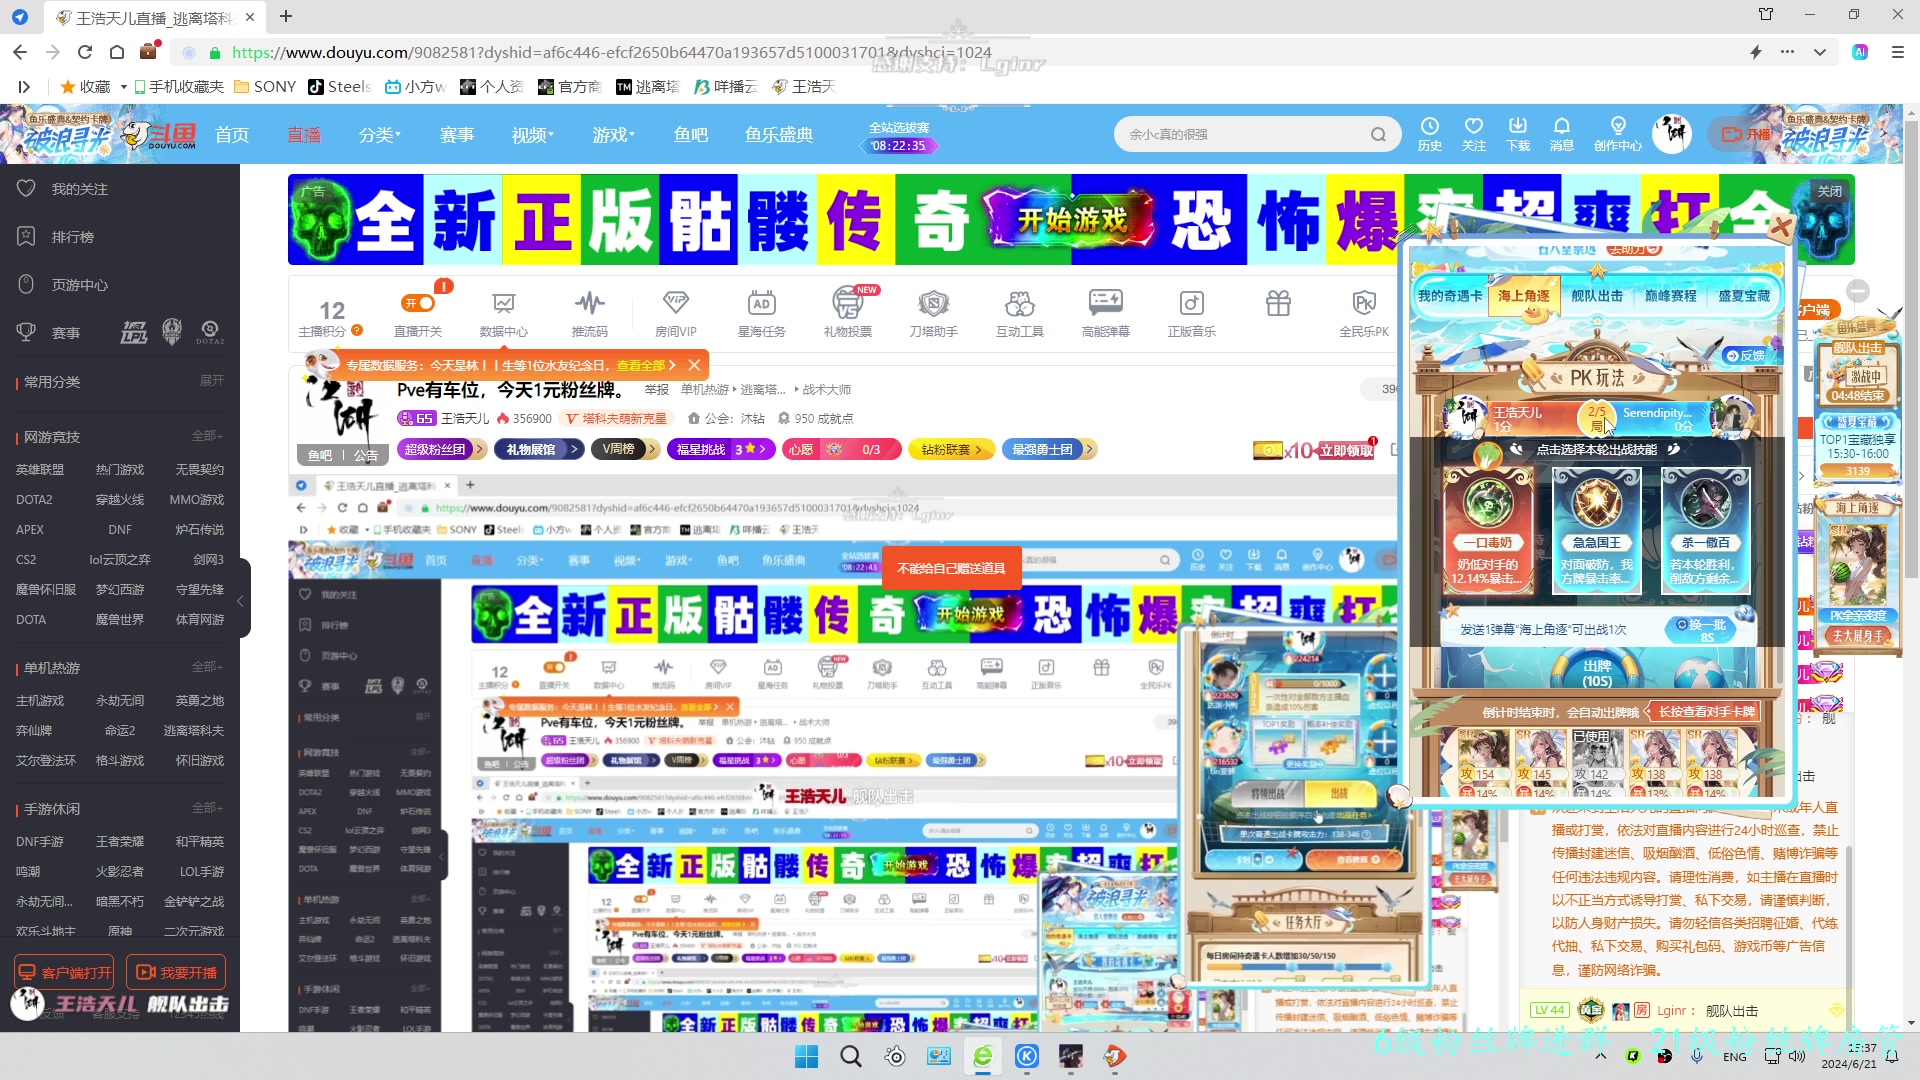1920x1080 pixels.
Task: Click the 出牌 play card button
Action: [1597, 672]
